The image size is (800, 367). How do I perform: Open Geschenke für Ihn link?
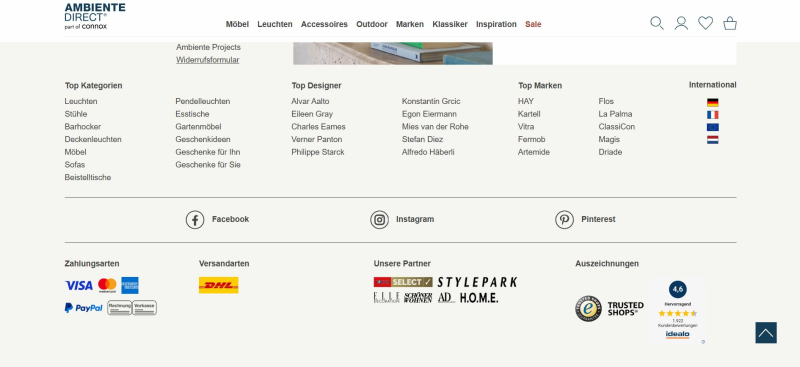click(x=208, y=152)
